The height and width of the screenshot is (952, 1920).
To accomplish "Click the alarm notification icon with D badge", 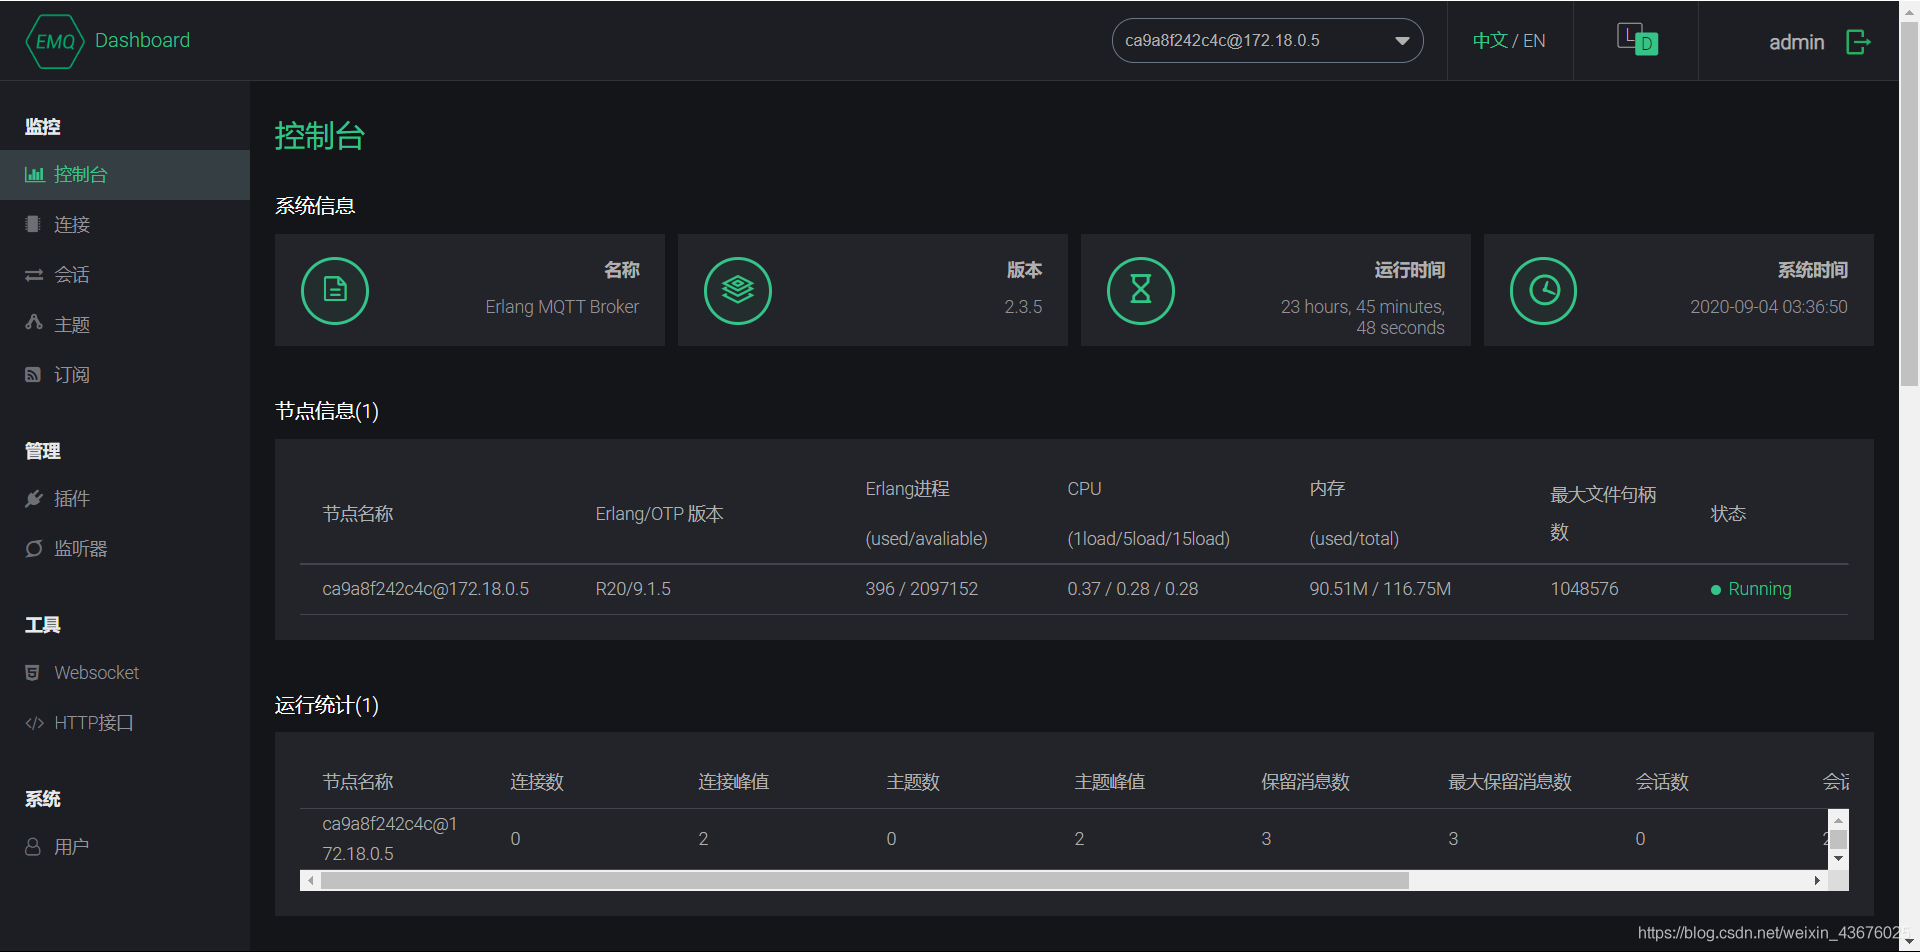I will (x=1635, y=40).
